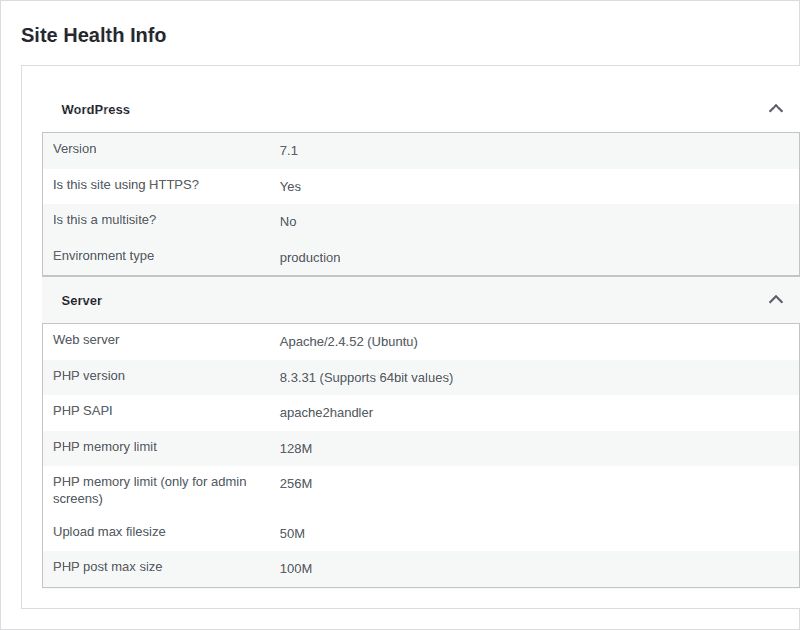Collapse the WordPress section chevron
This screenshot has height=630, width=800.
(776, 109)
